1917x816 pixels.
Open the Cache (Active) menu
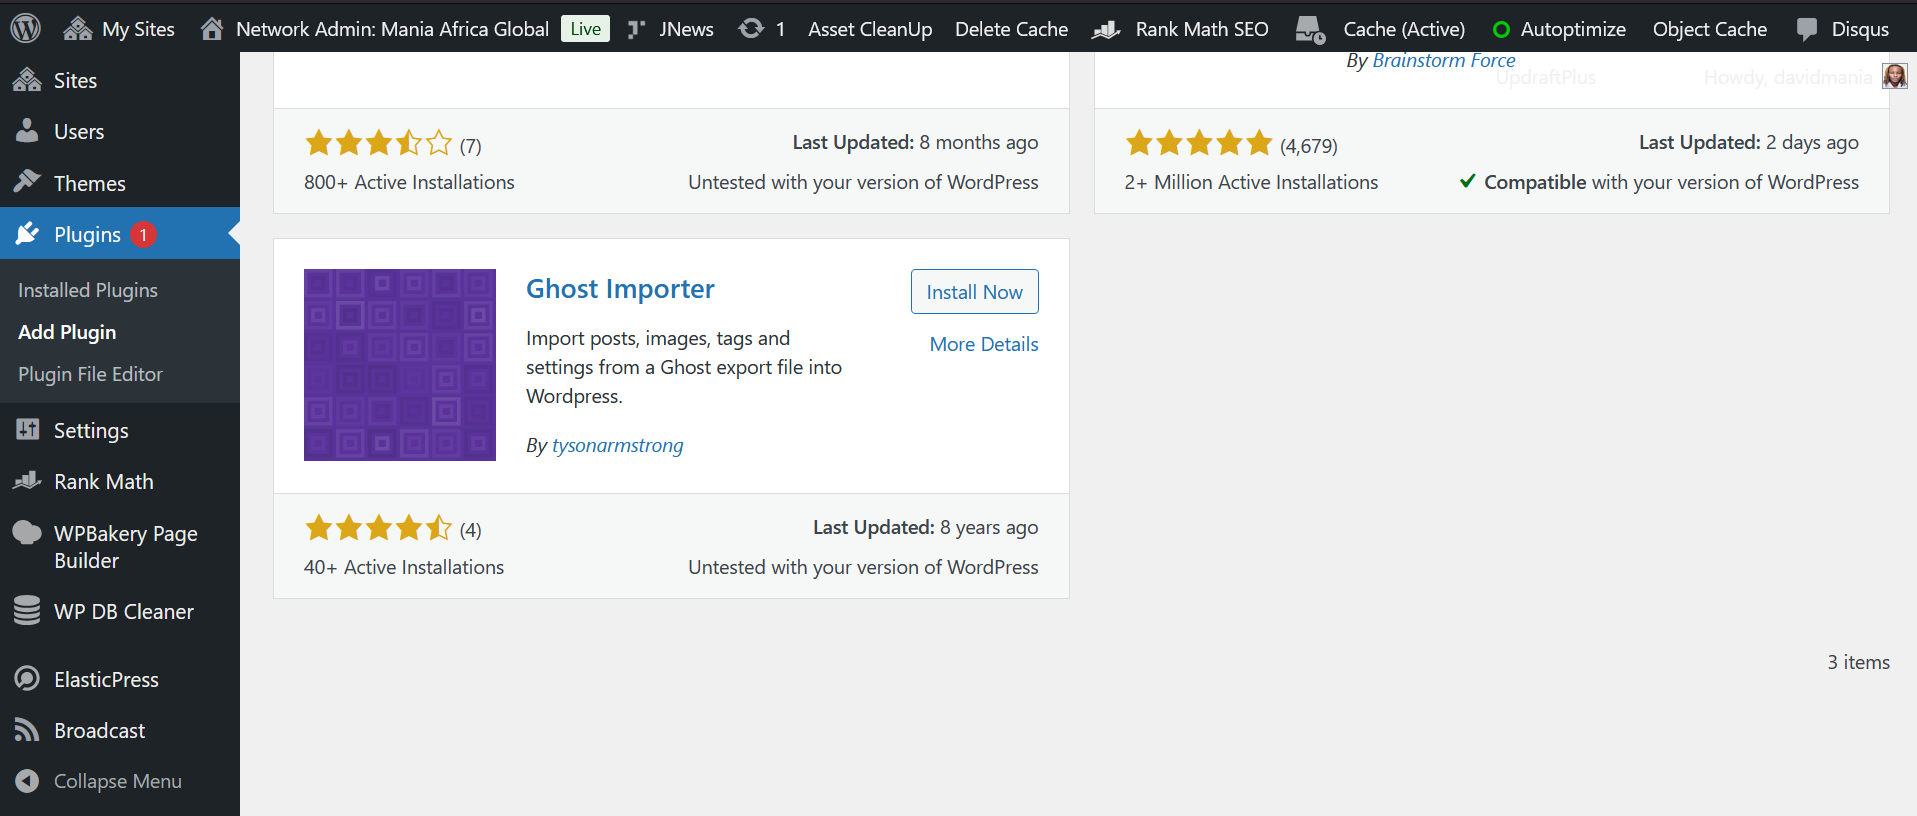pyautogui.click(x=1404, y=29)
